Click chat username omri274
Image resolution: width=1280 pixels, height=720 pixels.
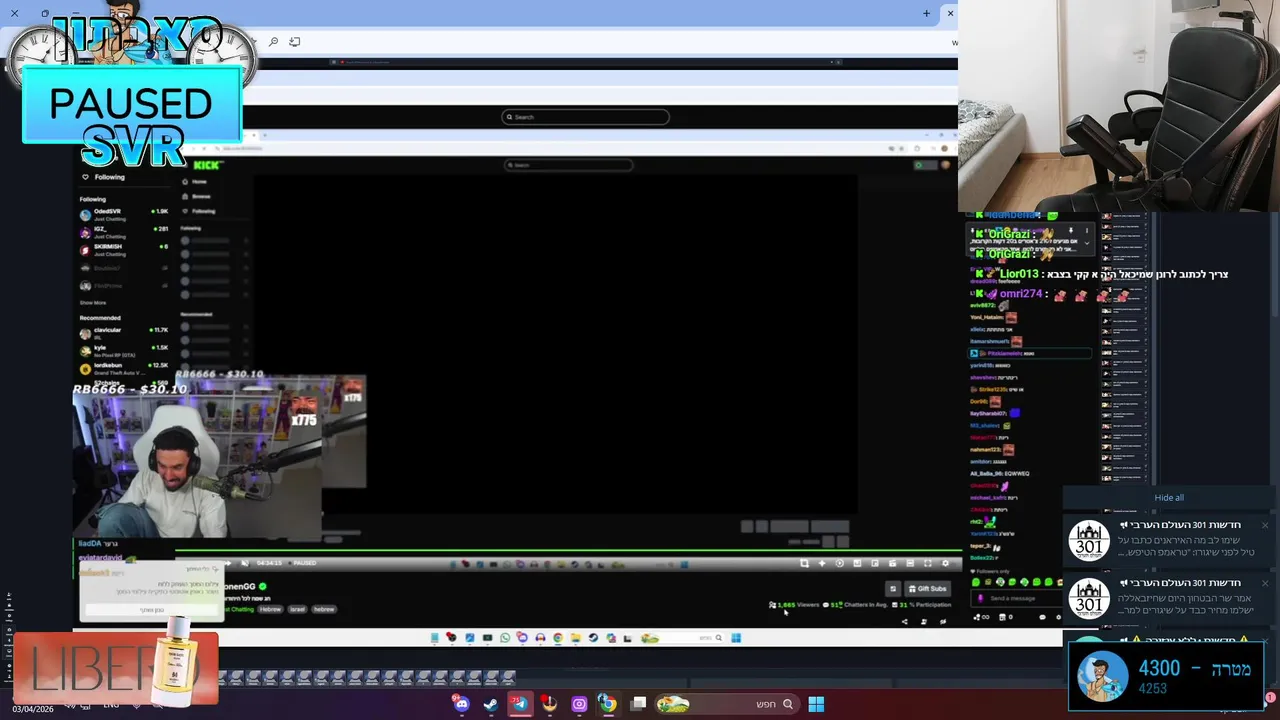[x=1022, y=294]
